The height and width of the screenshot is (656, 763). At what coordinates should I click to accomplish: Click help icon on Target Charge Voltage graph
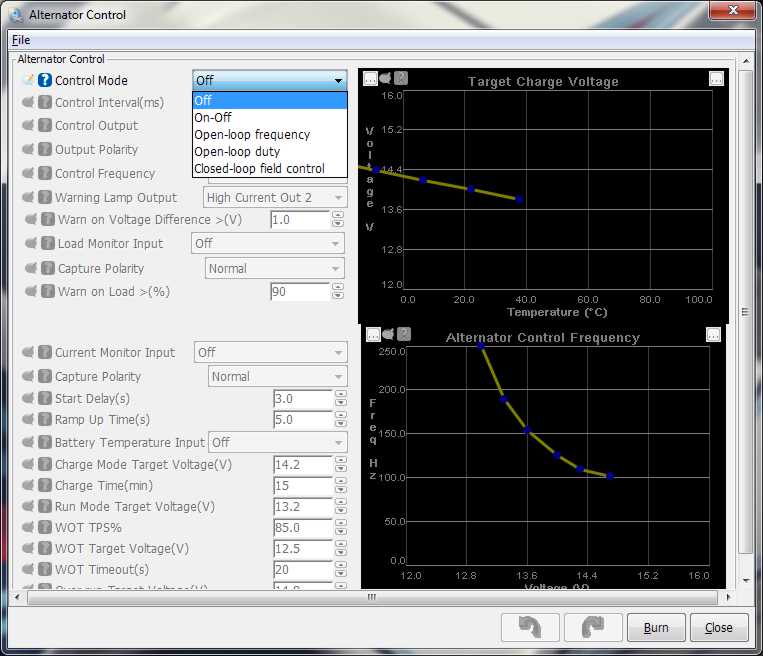pos(401,78)
